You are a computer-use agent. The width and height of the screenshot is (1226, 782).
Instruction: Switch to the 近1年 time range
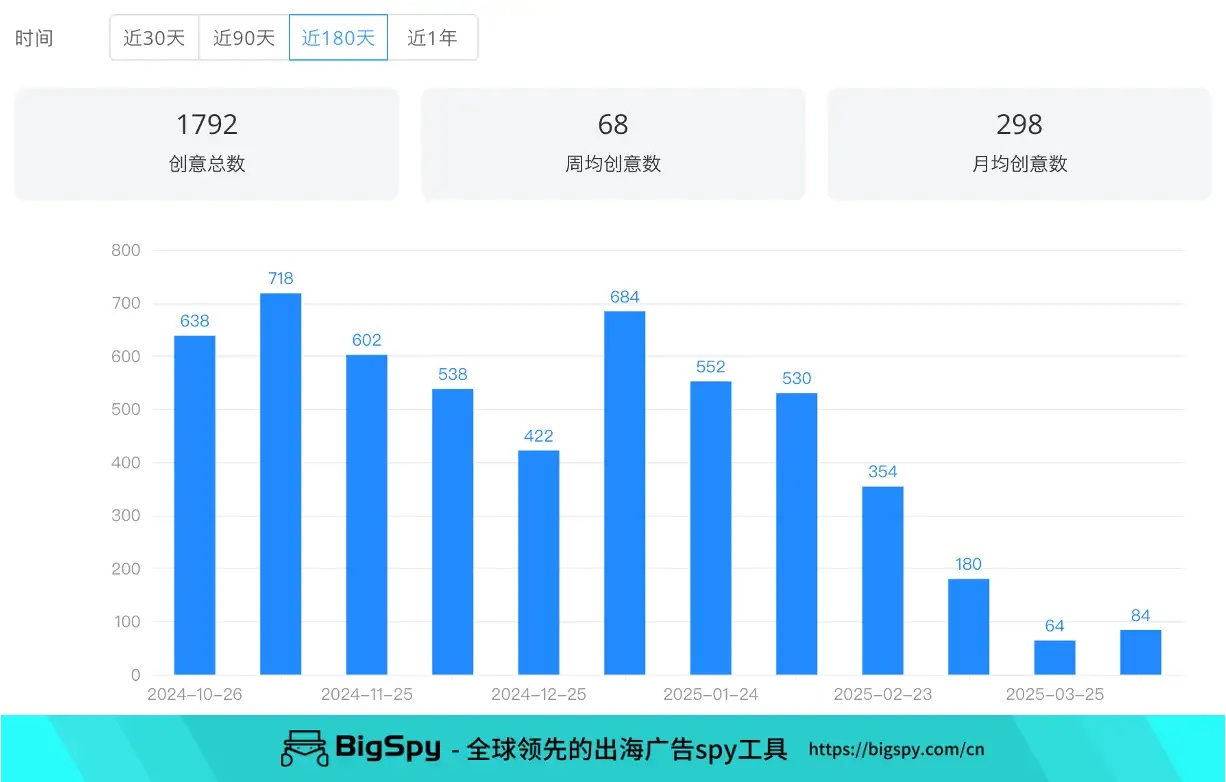pos(432,37)
